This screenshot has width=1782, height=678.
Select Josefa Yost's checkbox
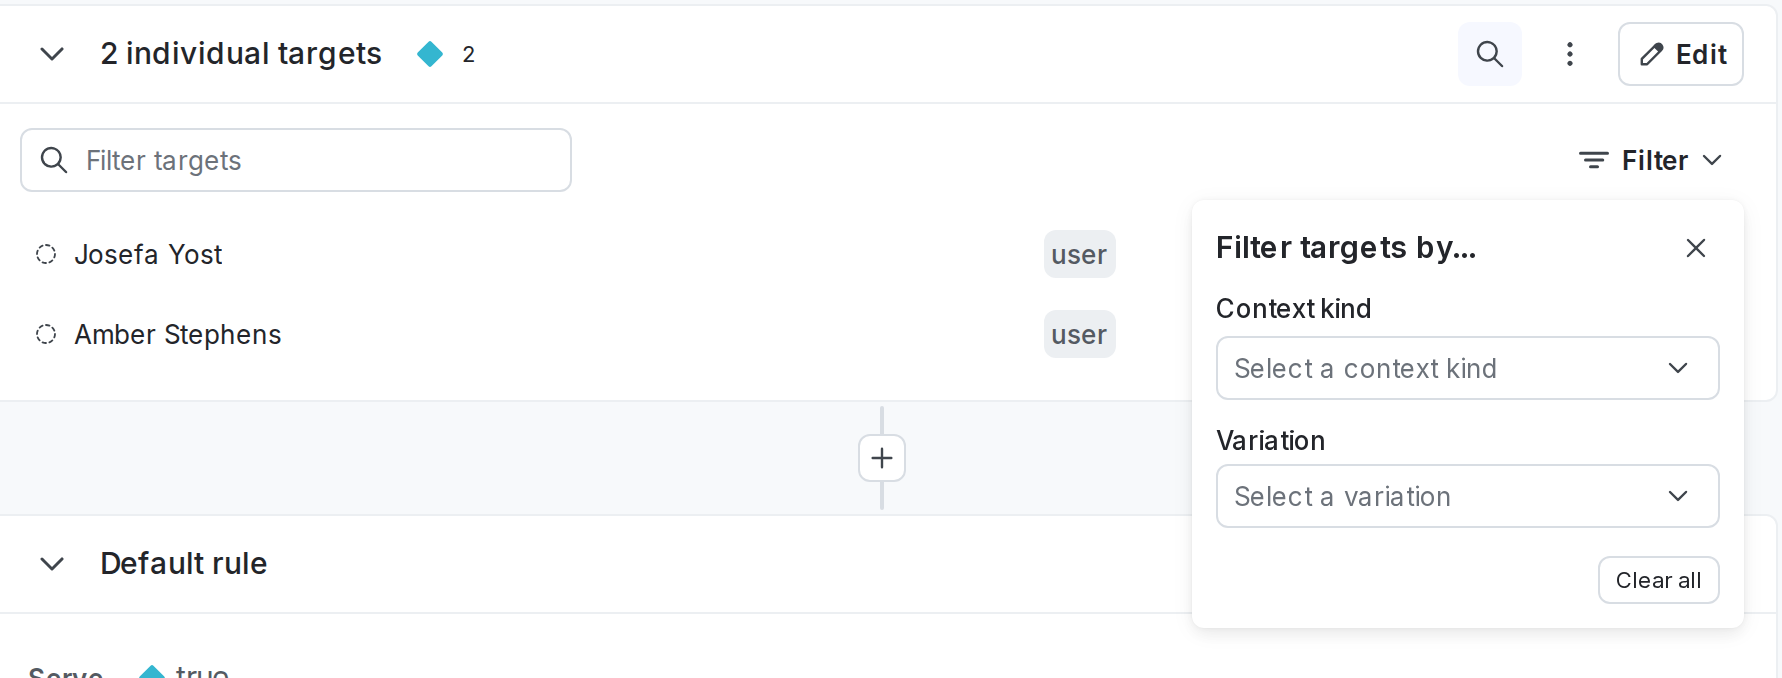[x=45, y=254]
